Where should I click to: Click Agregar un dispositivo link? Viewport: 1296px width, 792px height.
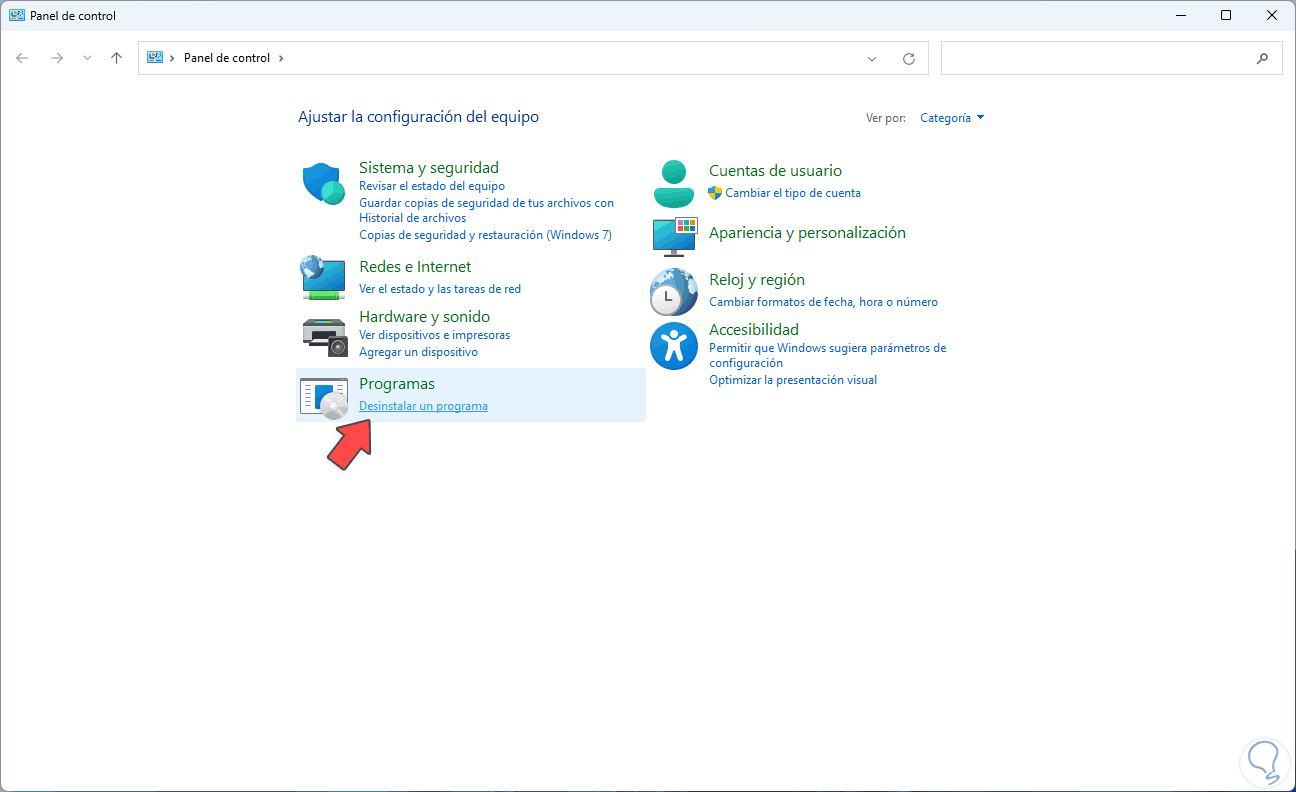coord(418,352)
